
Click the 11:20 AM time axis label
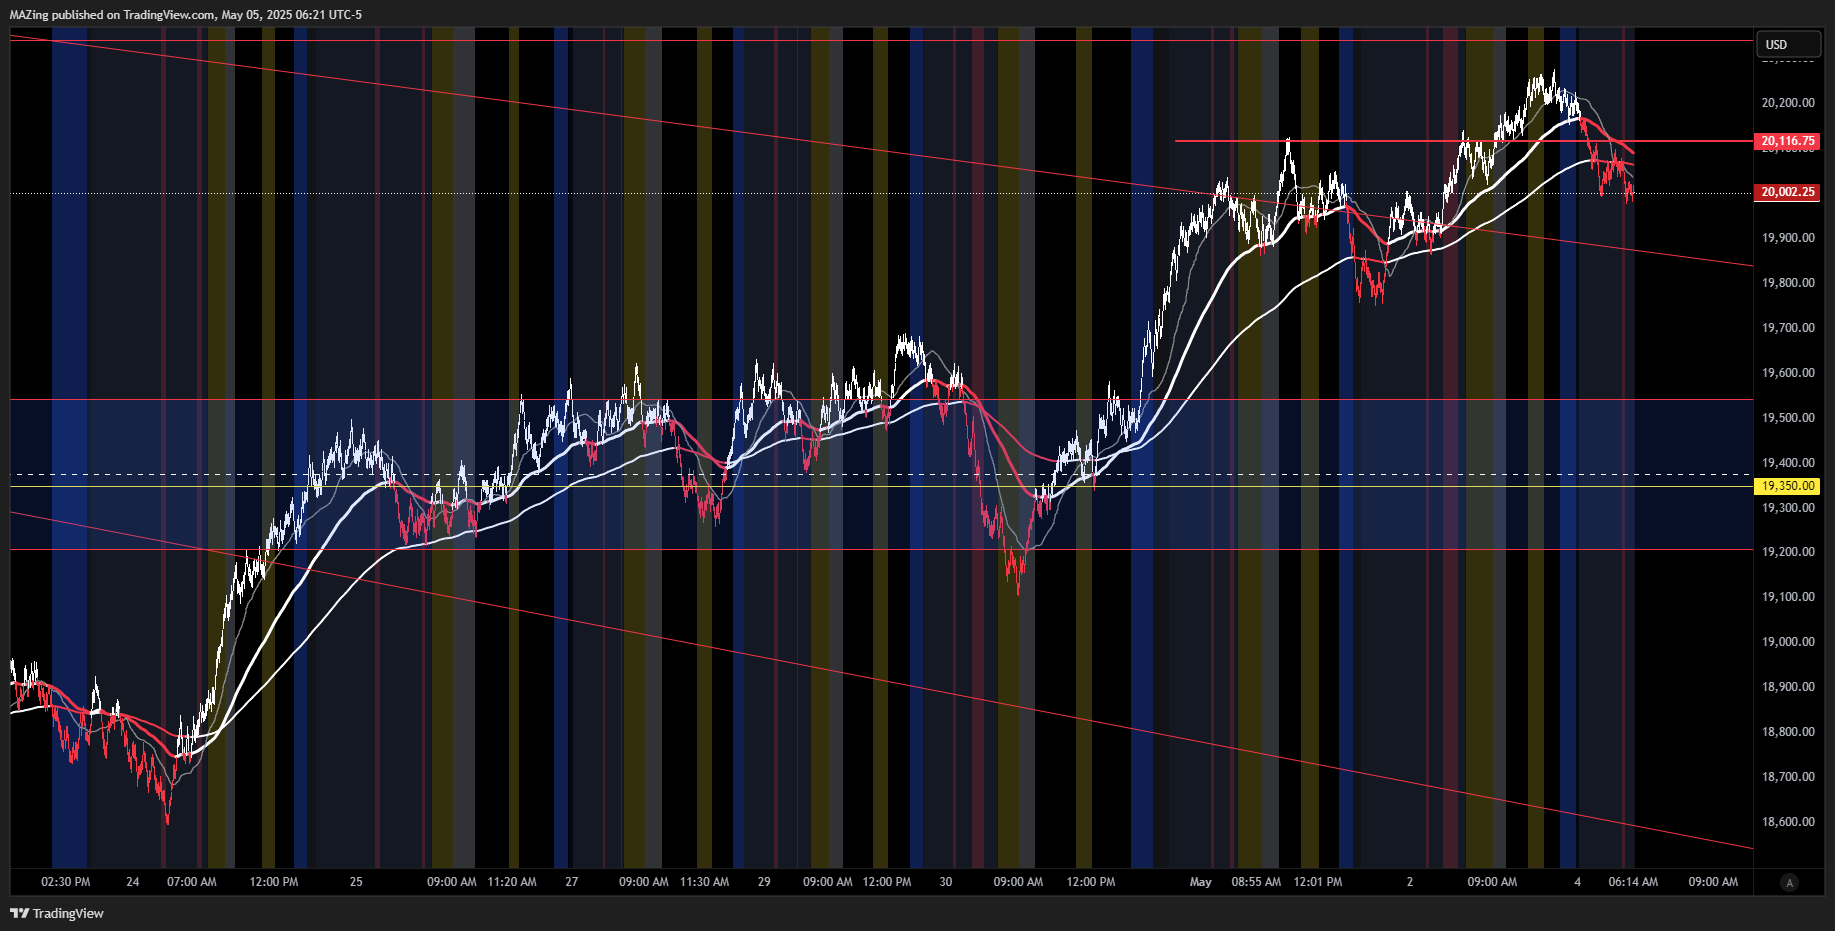pos(512,882)
